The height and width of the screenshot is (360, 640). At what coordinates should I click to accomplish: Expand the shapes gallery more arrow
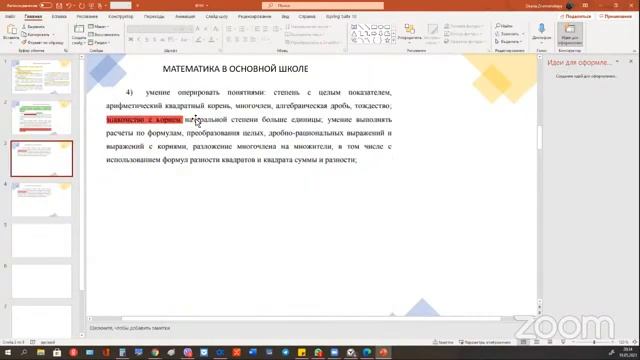click(393, 41)
